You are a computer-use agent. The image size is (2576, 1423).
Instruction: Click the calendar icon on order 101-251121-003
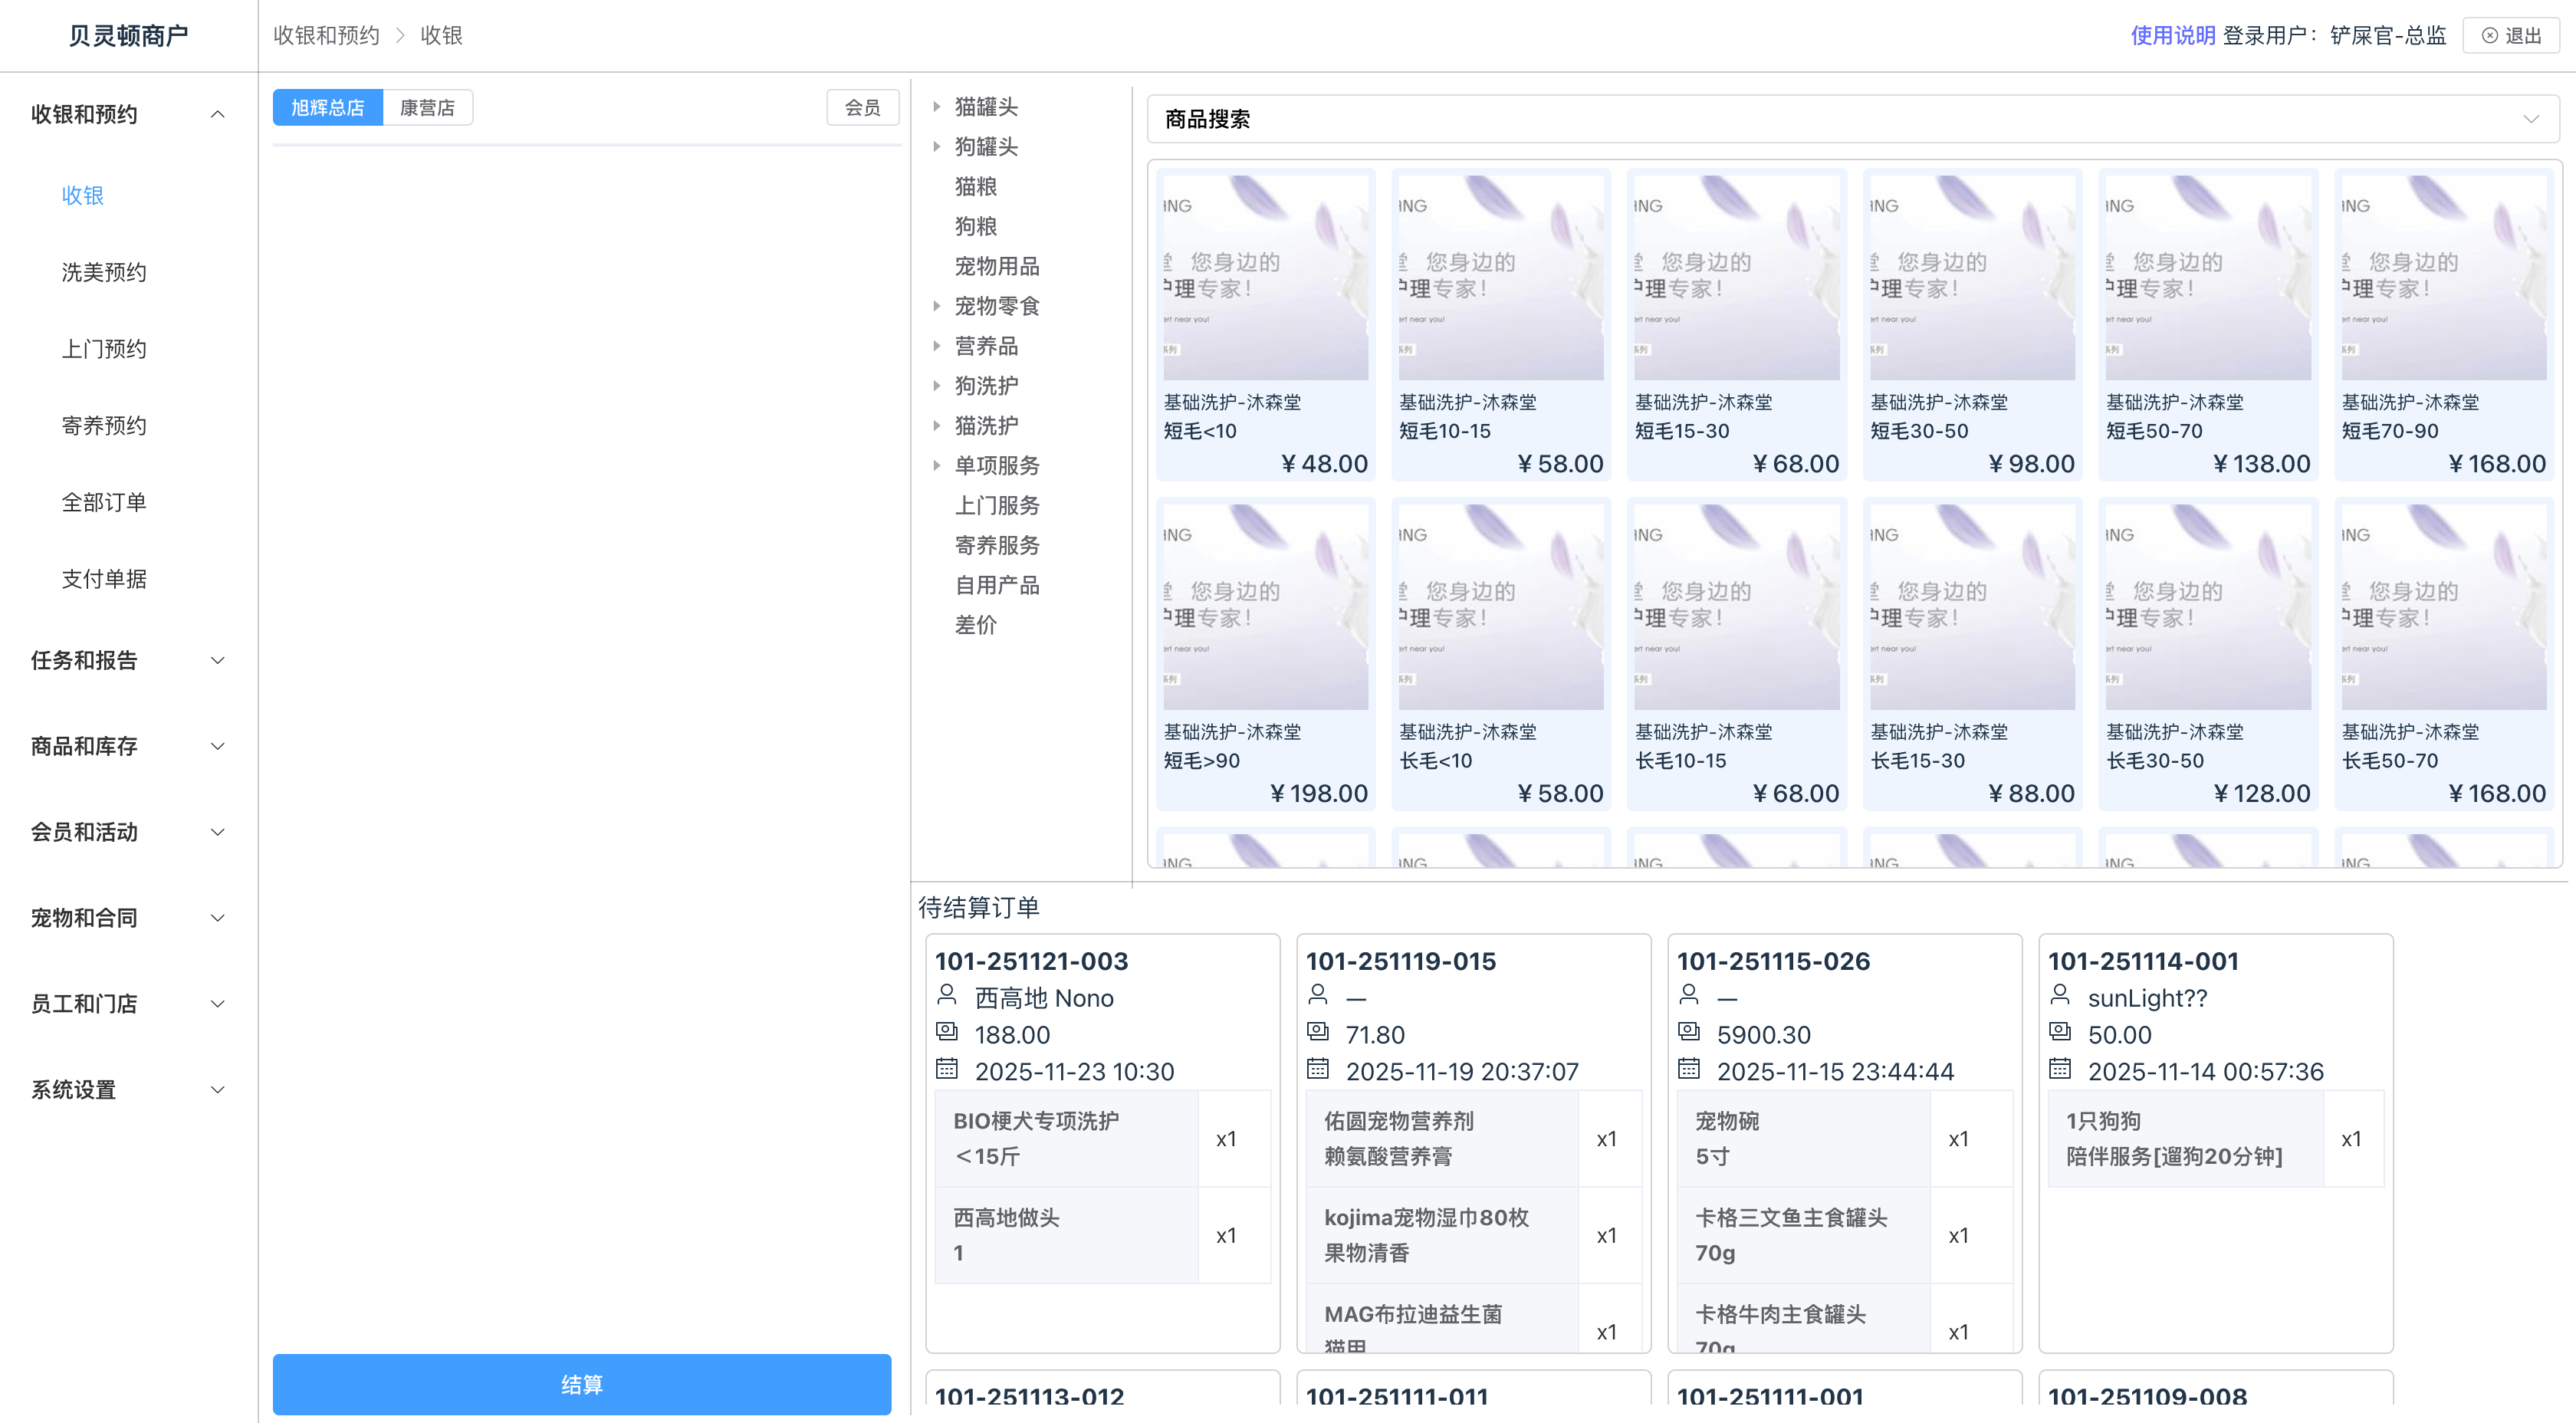coord(946,1069)
